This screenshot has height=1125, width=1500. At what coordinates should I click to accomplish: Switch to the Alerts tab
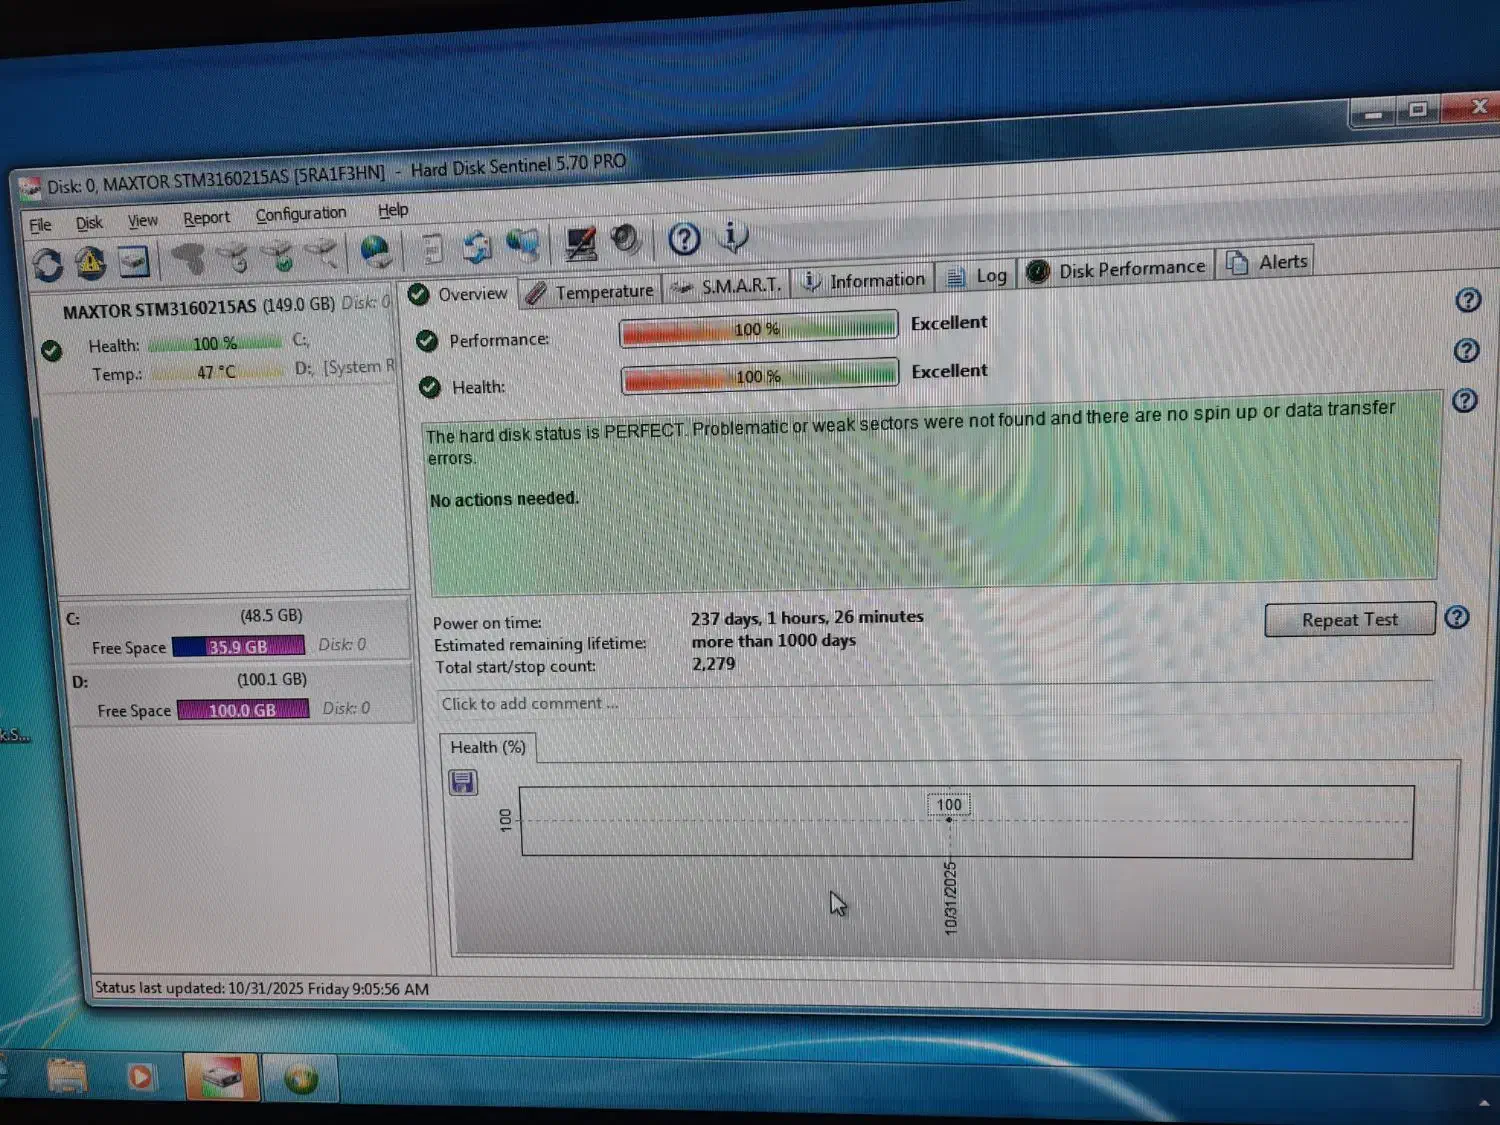1266,263
